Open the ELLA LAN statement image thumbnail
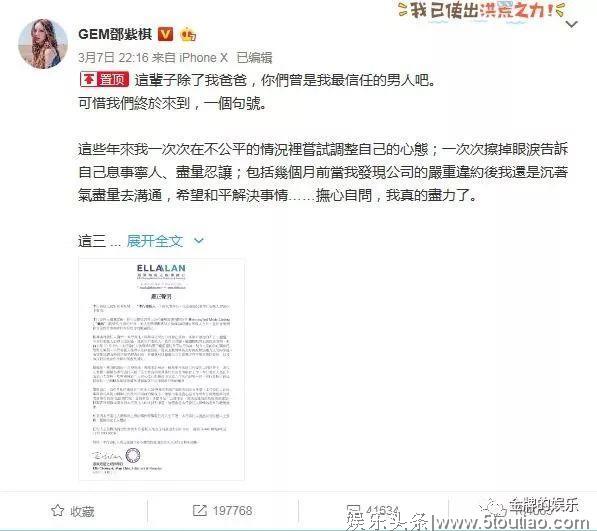597x531 pixels. pyautogui.click(x=161, y=369)
